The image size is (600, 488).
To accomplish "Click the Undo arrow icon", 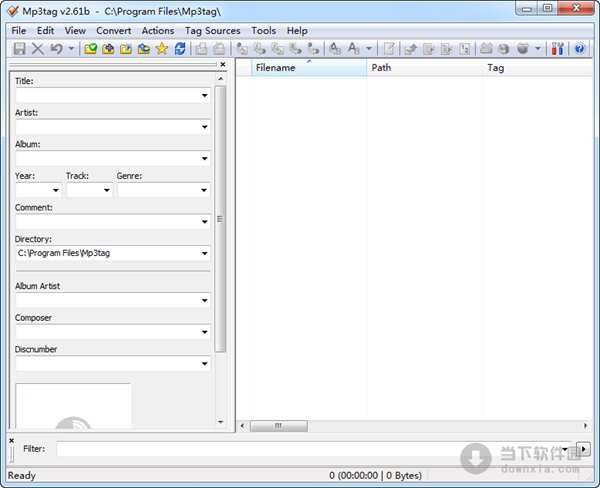I will pyautogui.click(x=57, y=49).
